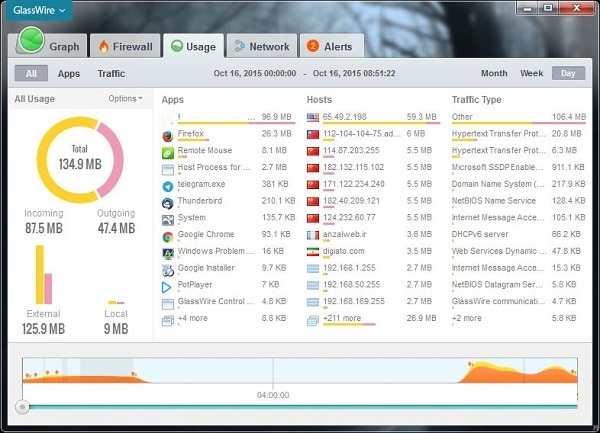Open the Options dropdown in All Usage
The height and width of the screenshot is (433, 600).
pos(125,99)
